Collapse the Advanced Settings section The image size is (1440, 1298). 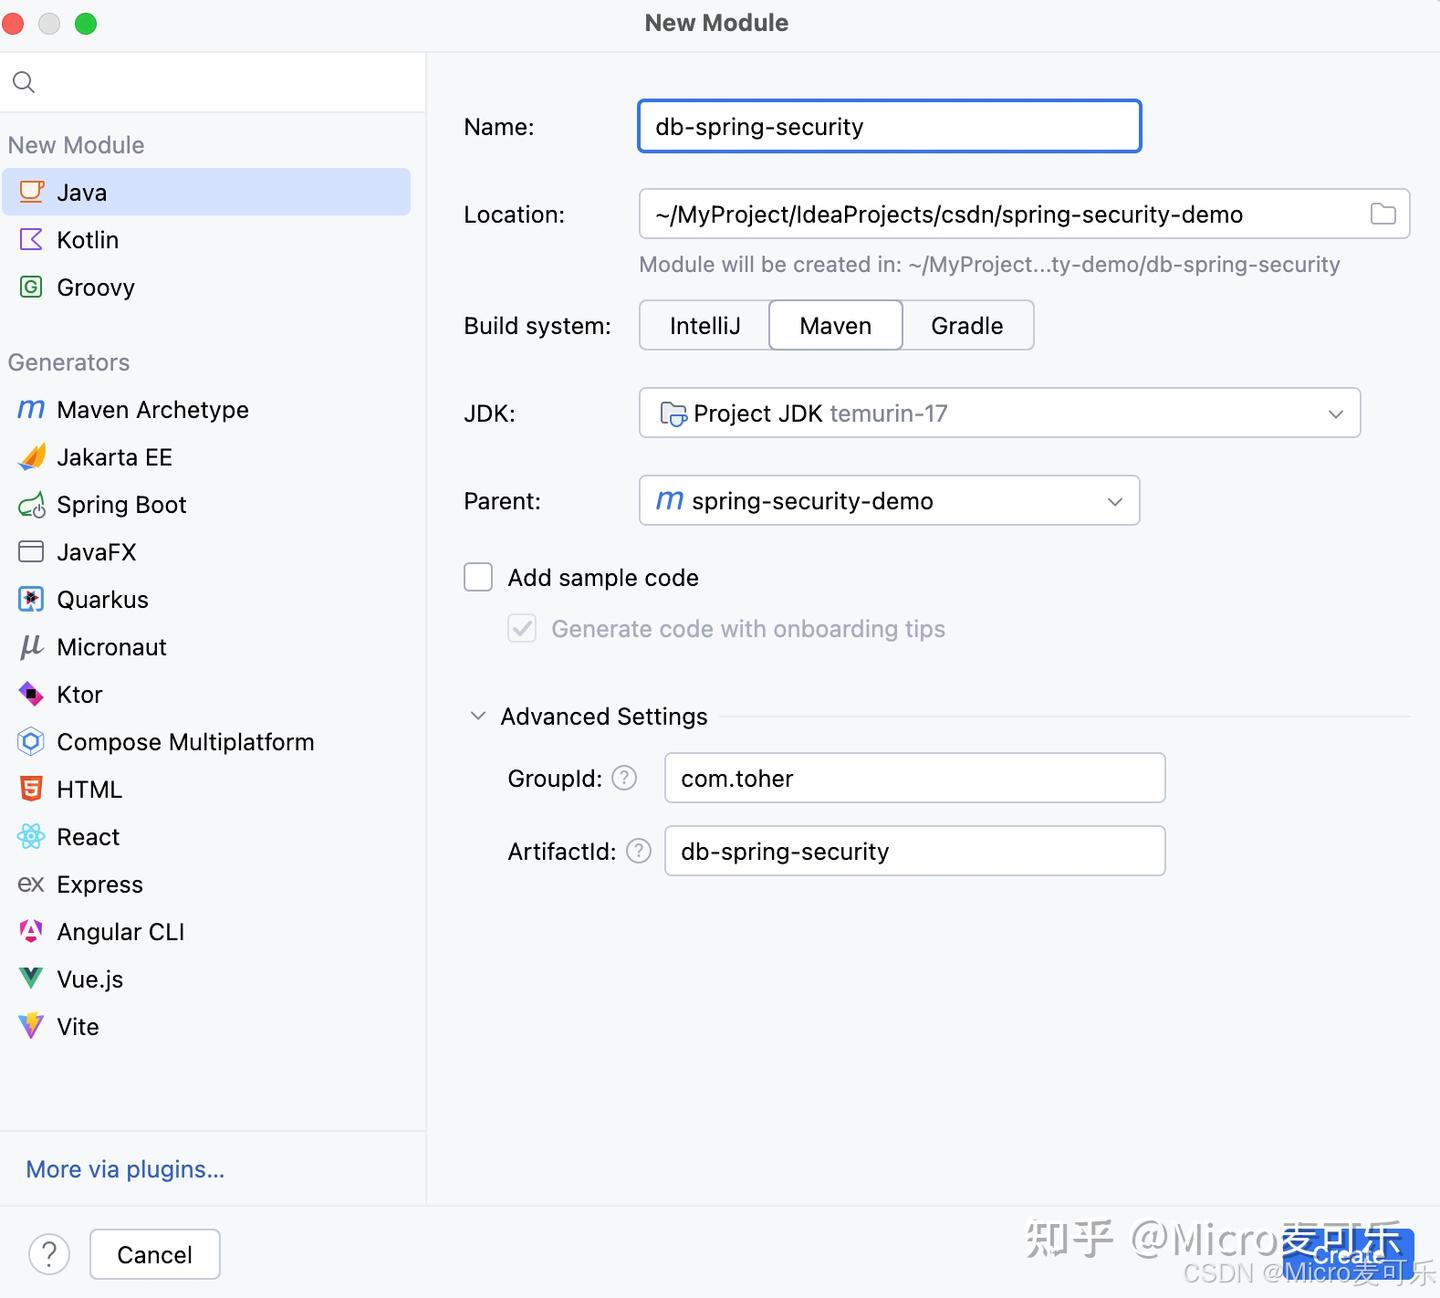coord(478,716)
